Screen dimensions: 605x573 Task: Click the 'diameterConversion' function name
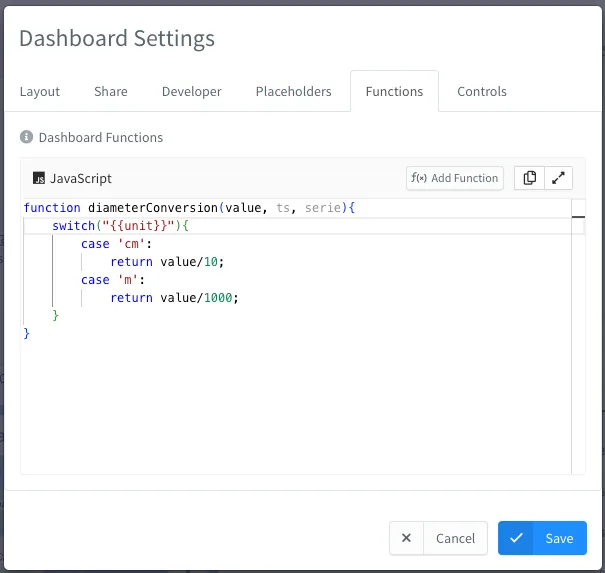153,208
